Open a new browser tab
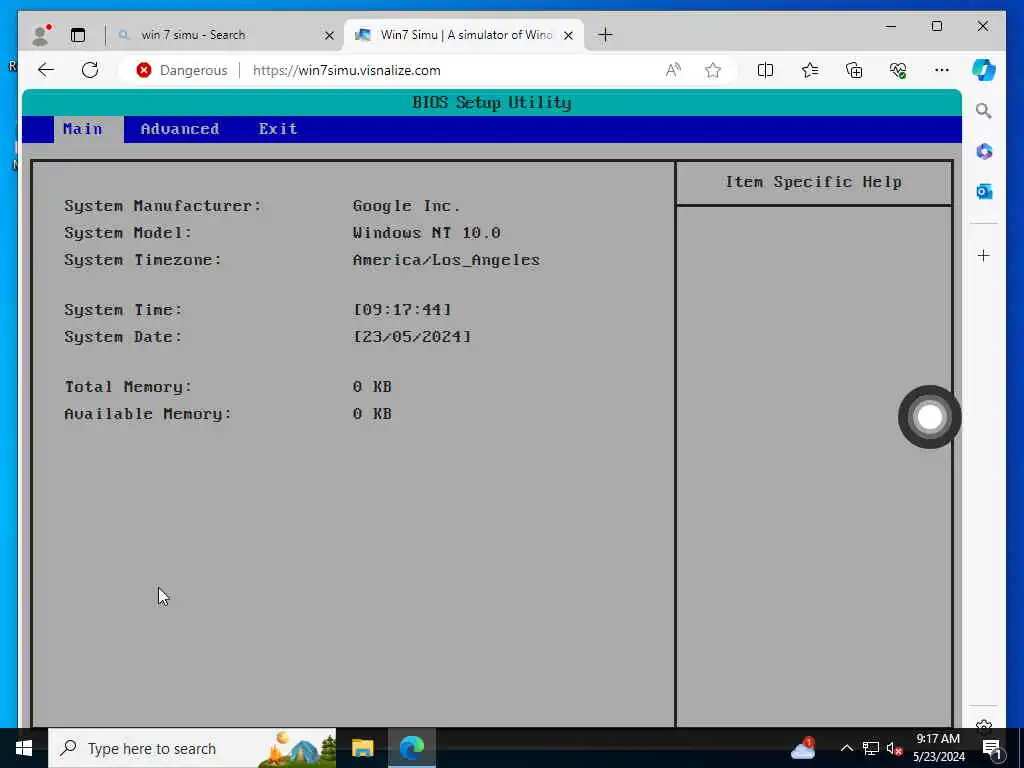This screenshot has height=768, width=1024. [605, 35]
